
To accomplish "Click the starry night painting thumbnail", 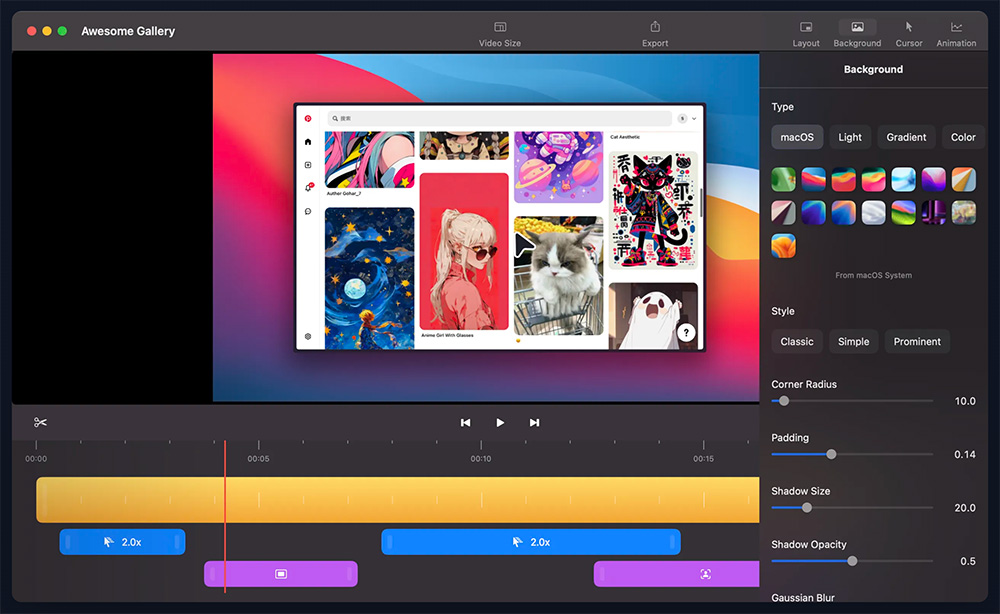I will 369,279.
